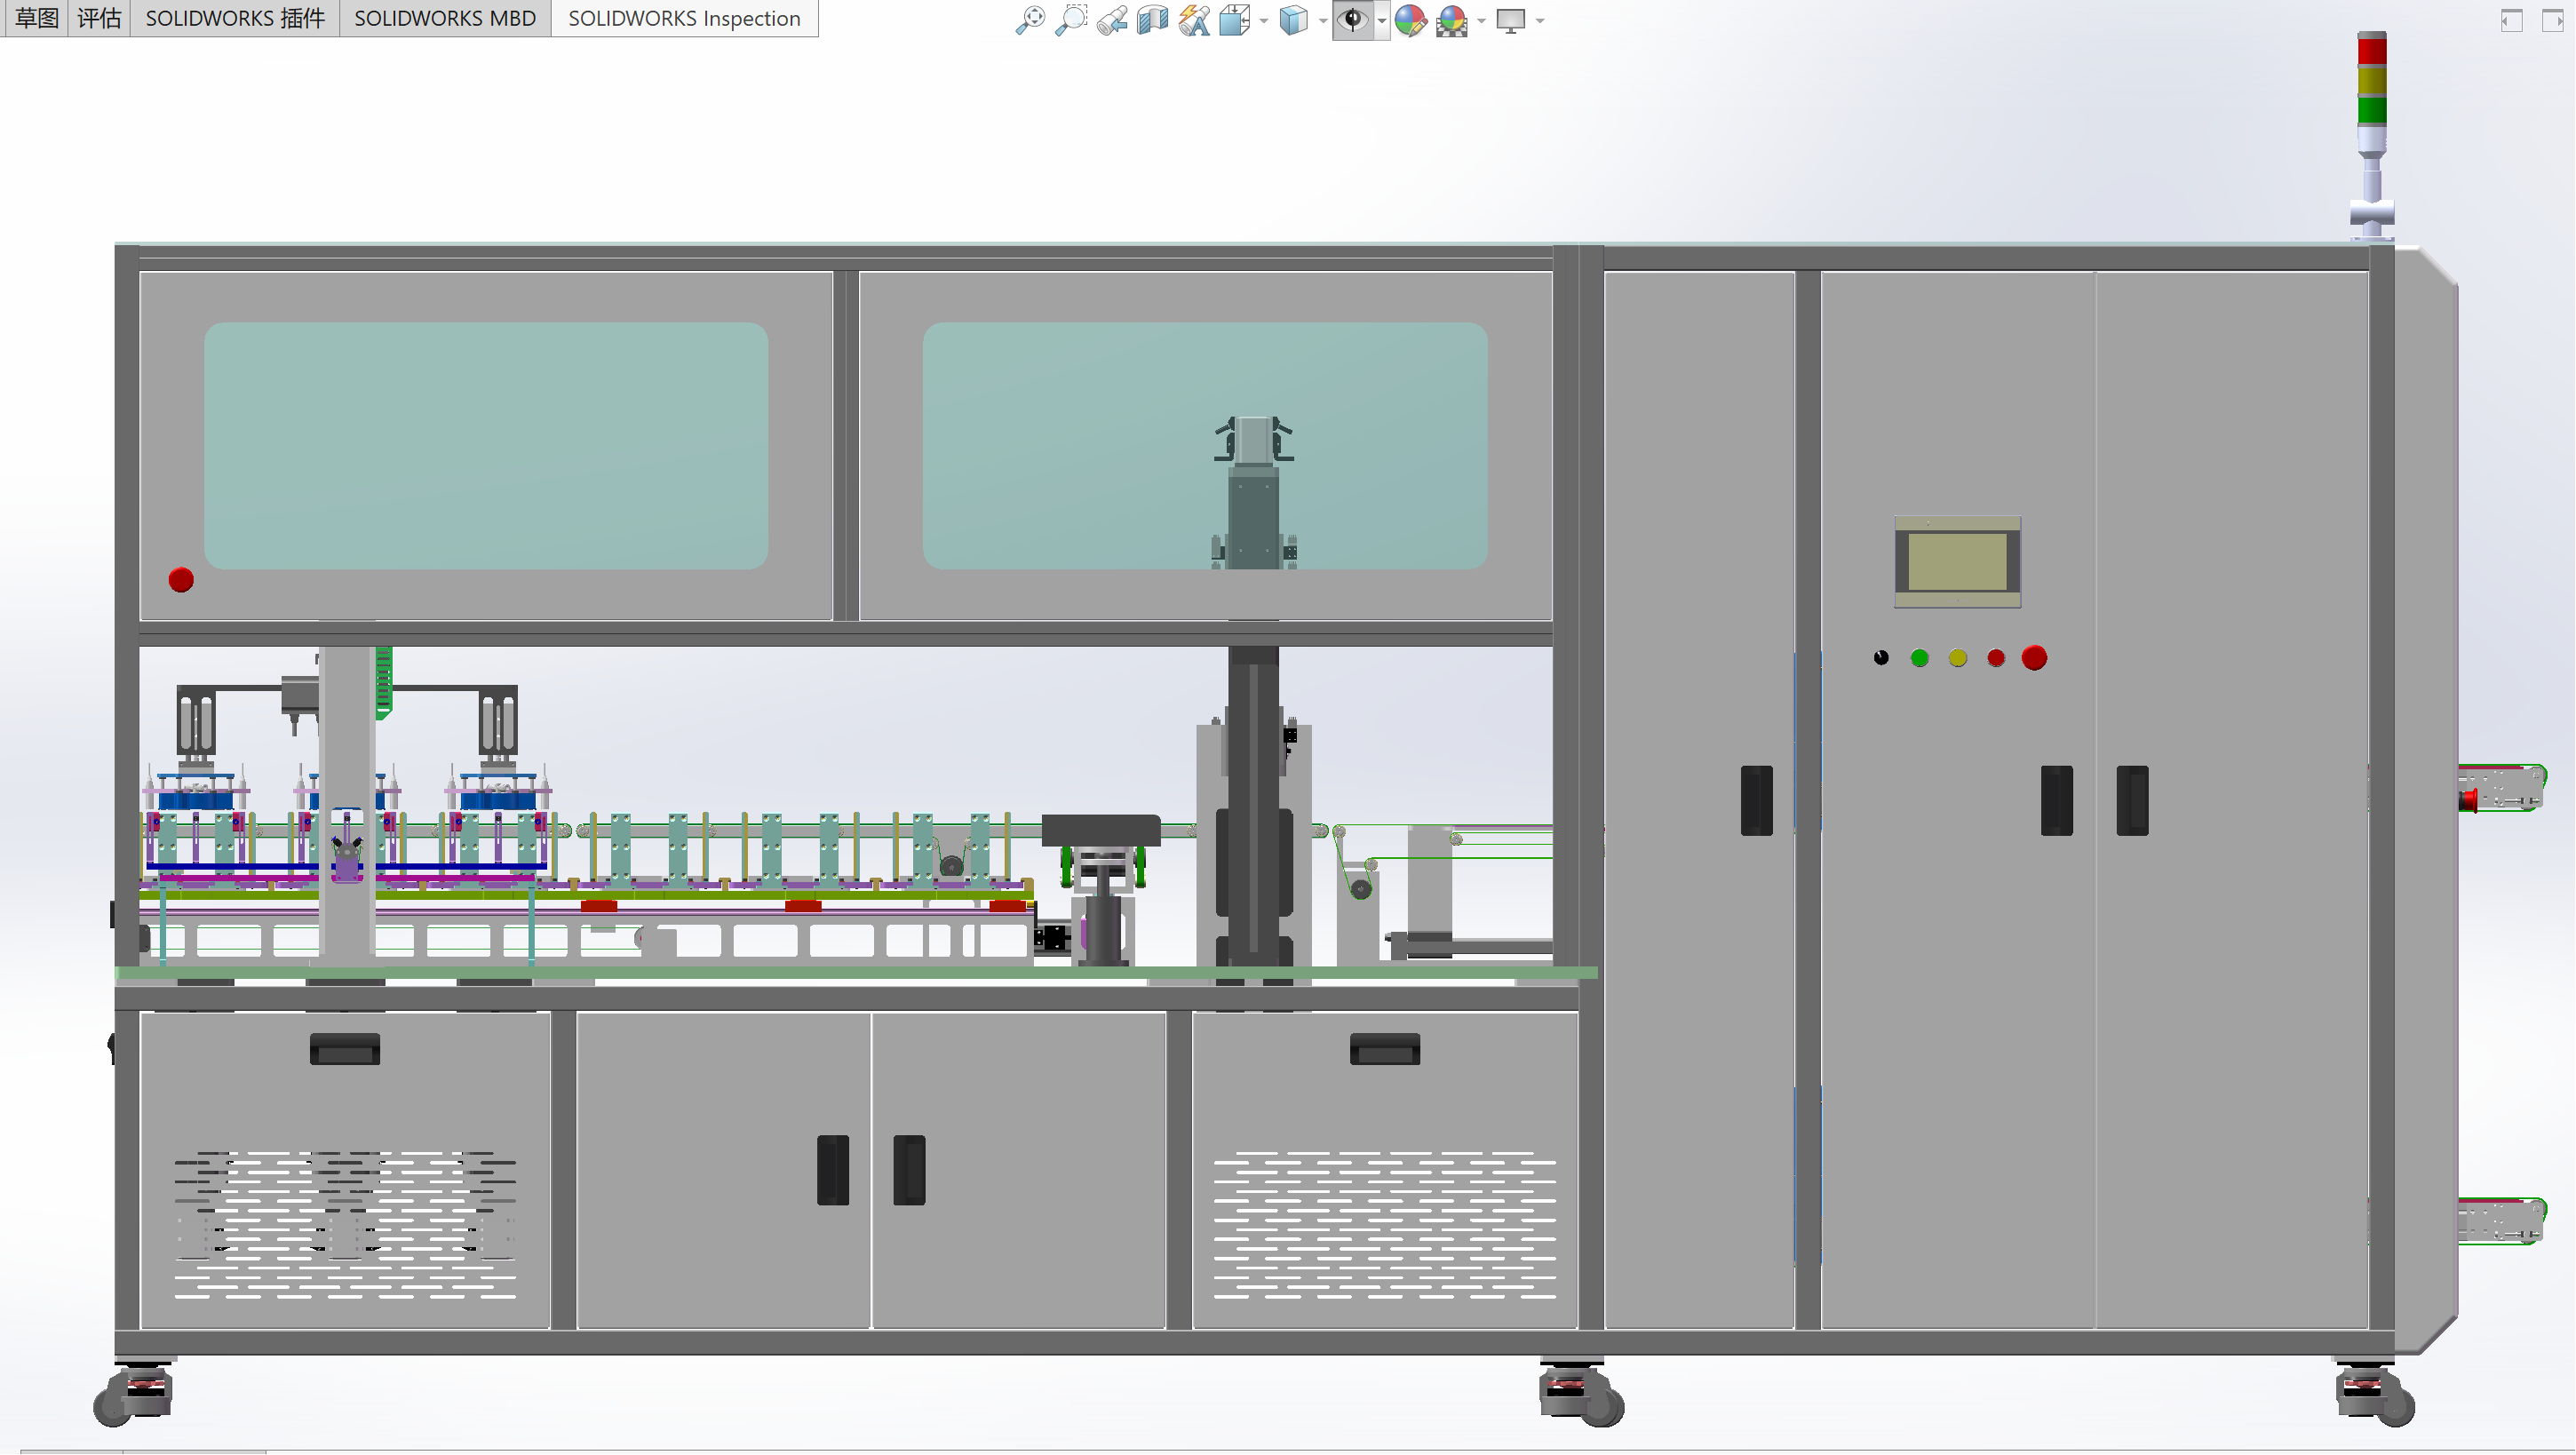This screenshot has height=1455, width=2576.
Task: Click the 草图 tab
Action: pos(36,18)
